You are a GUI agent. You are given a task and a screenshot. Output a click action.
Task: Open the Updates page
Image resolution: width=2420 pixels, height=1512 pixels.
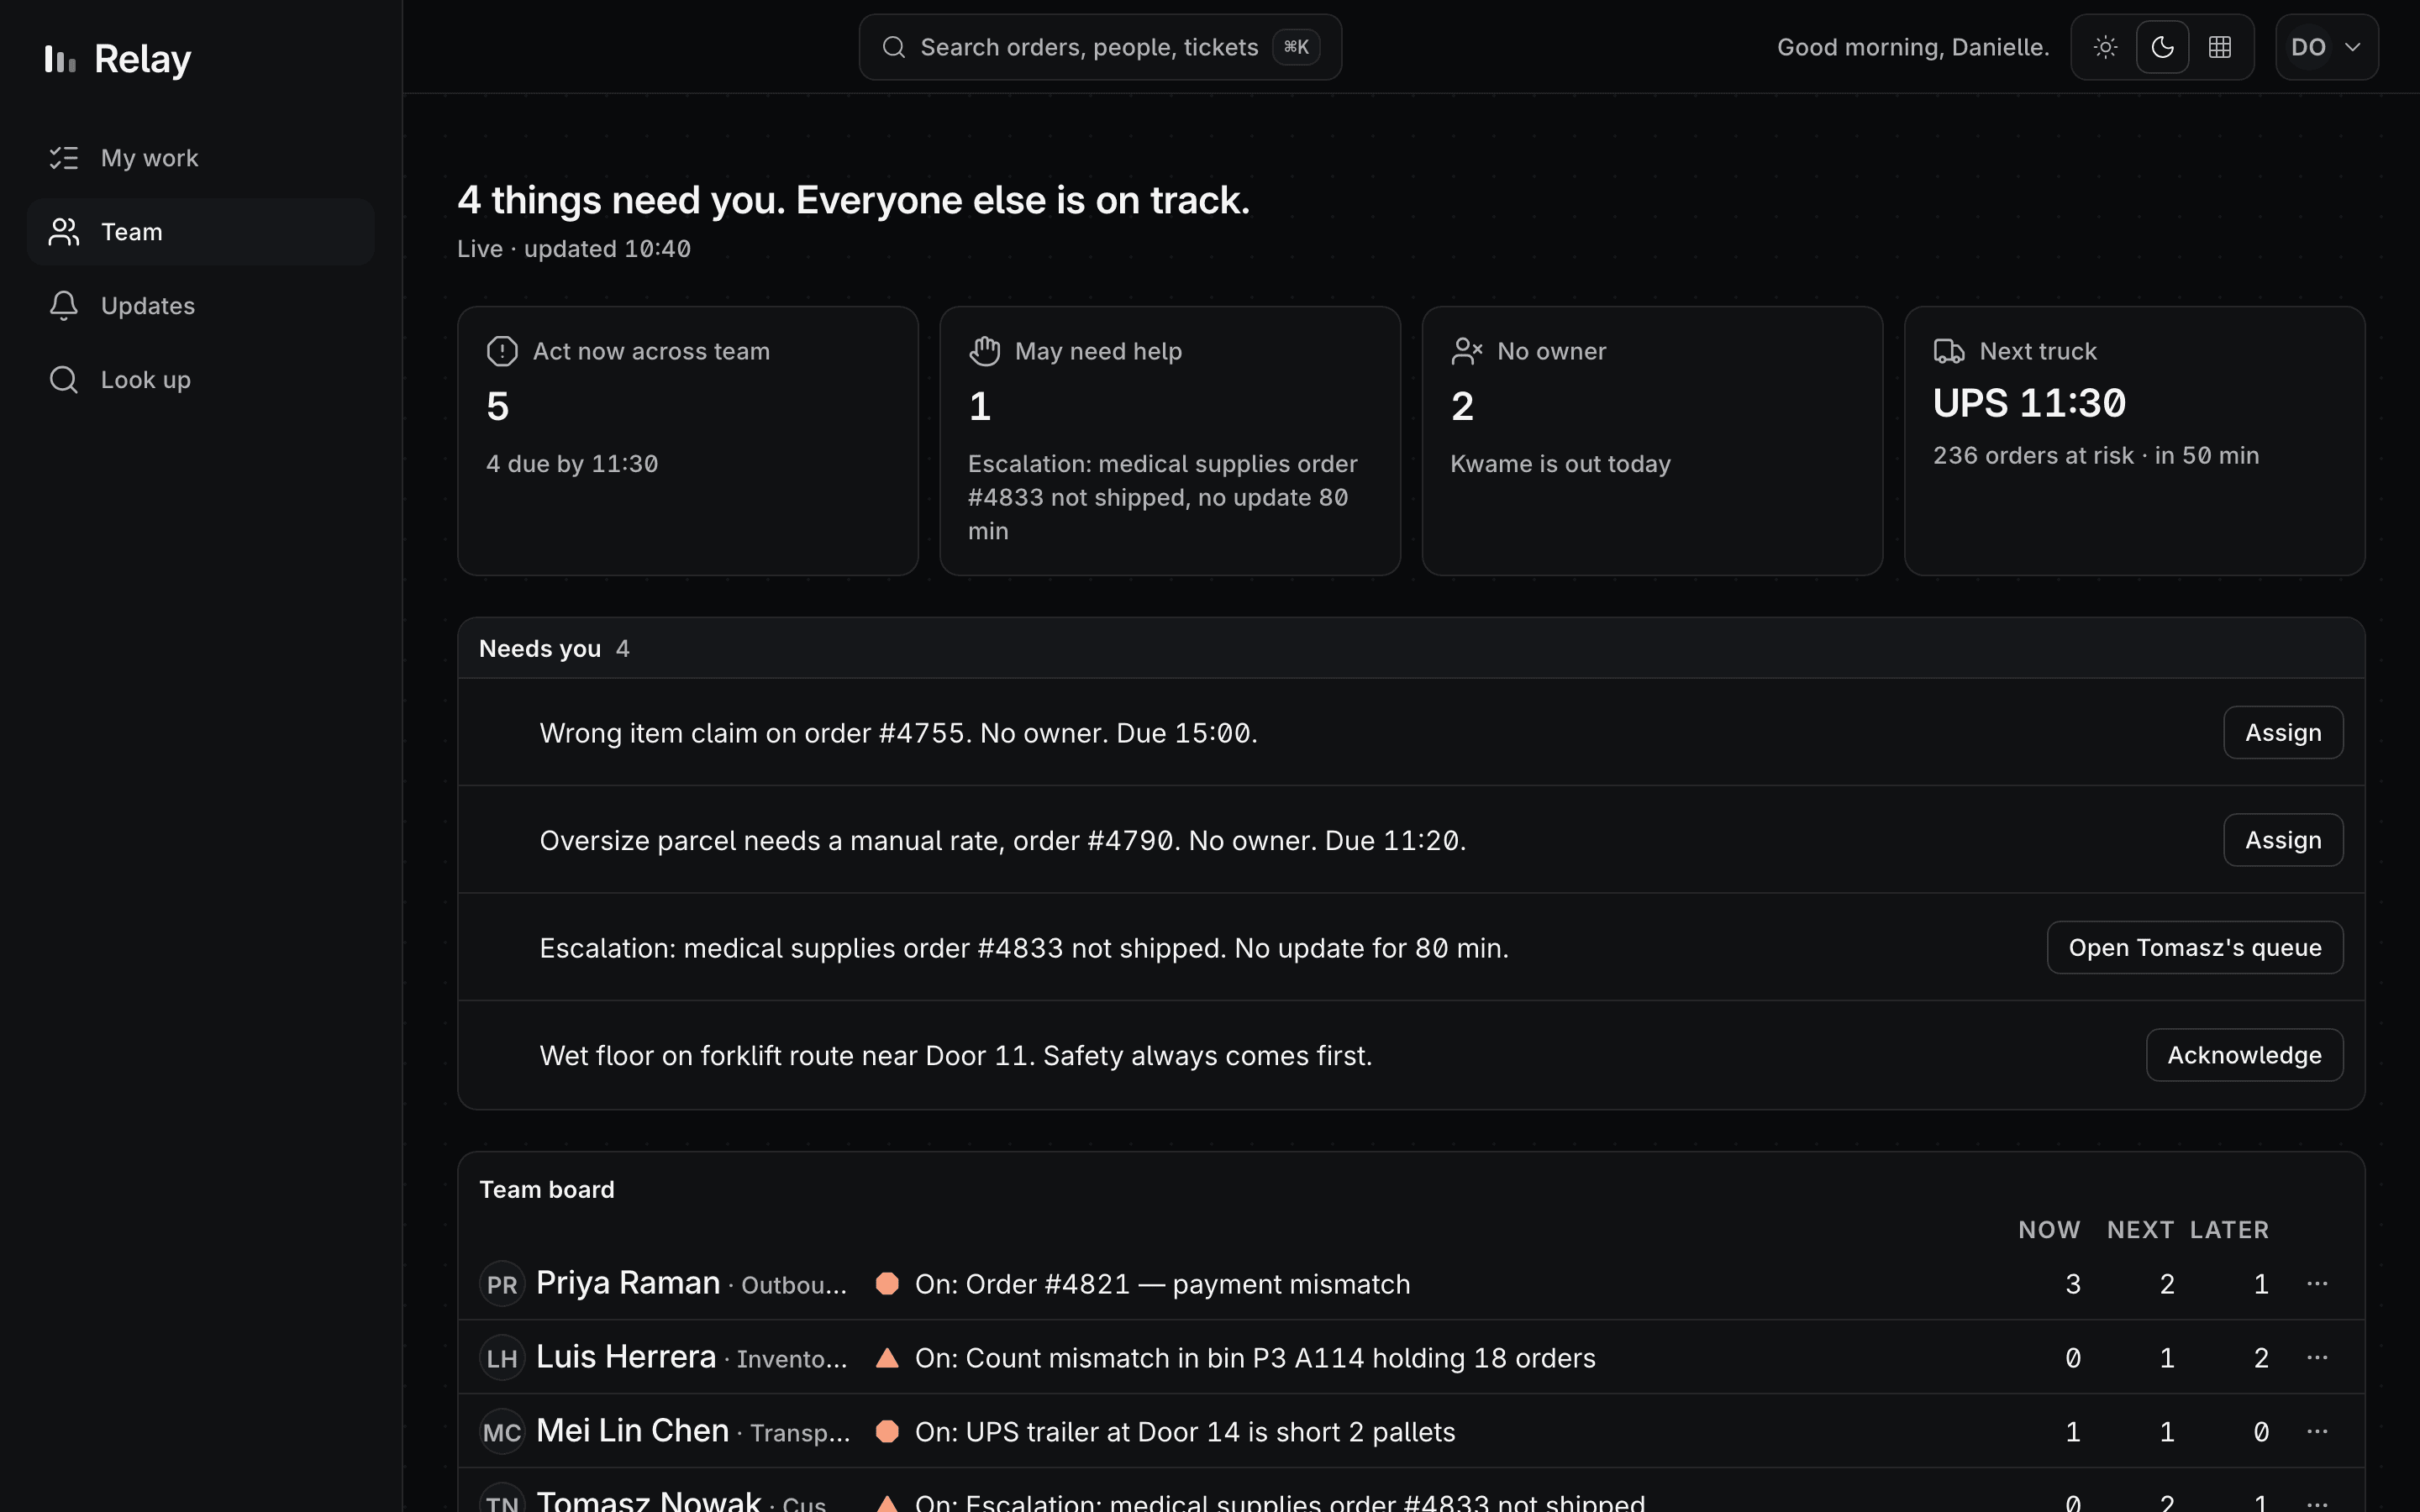200,306
